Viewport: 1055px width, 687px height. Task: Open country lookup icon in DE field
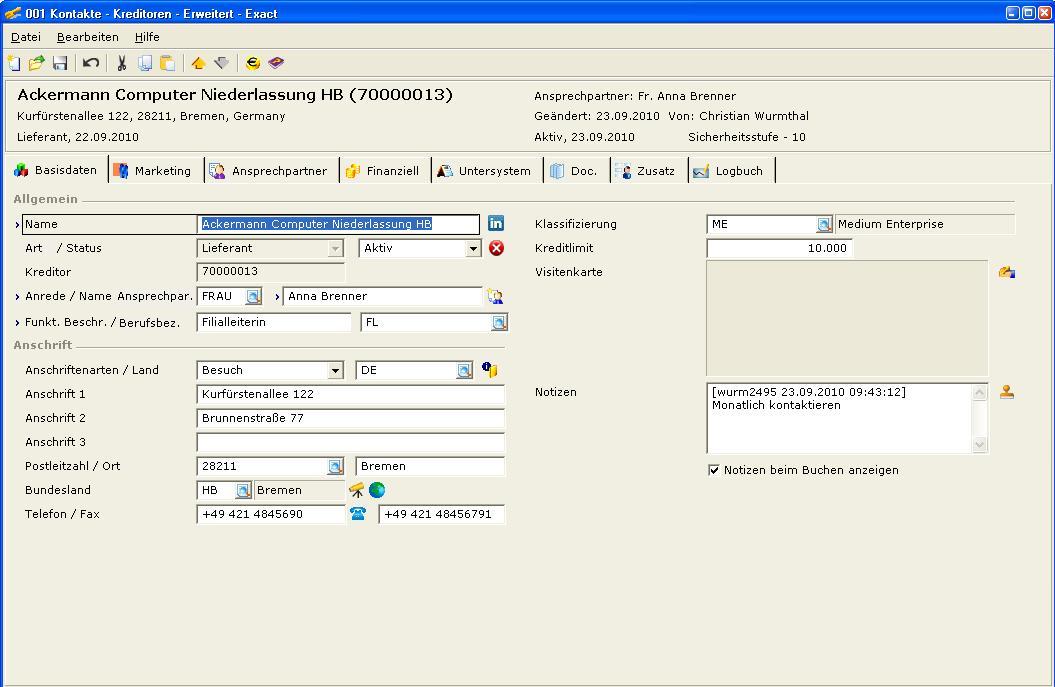464,371
